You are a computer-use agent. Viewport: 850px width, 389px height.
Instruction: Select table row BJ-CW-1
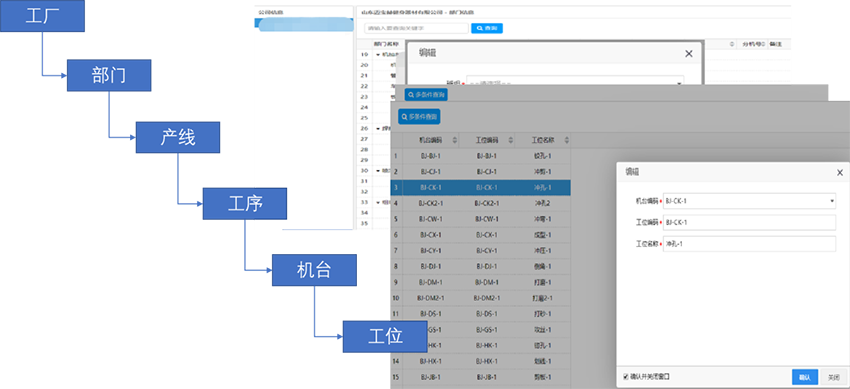click(x=480, y=219)
